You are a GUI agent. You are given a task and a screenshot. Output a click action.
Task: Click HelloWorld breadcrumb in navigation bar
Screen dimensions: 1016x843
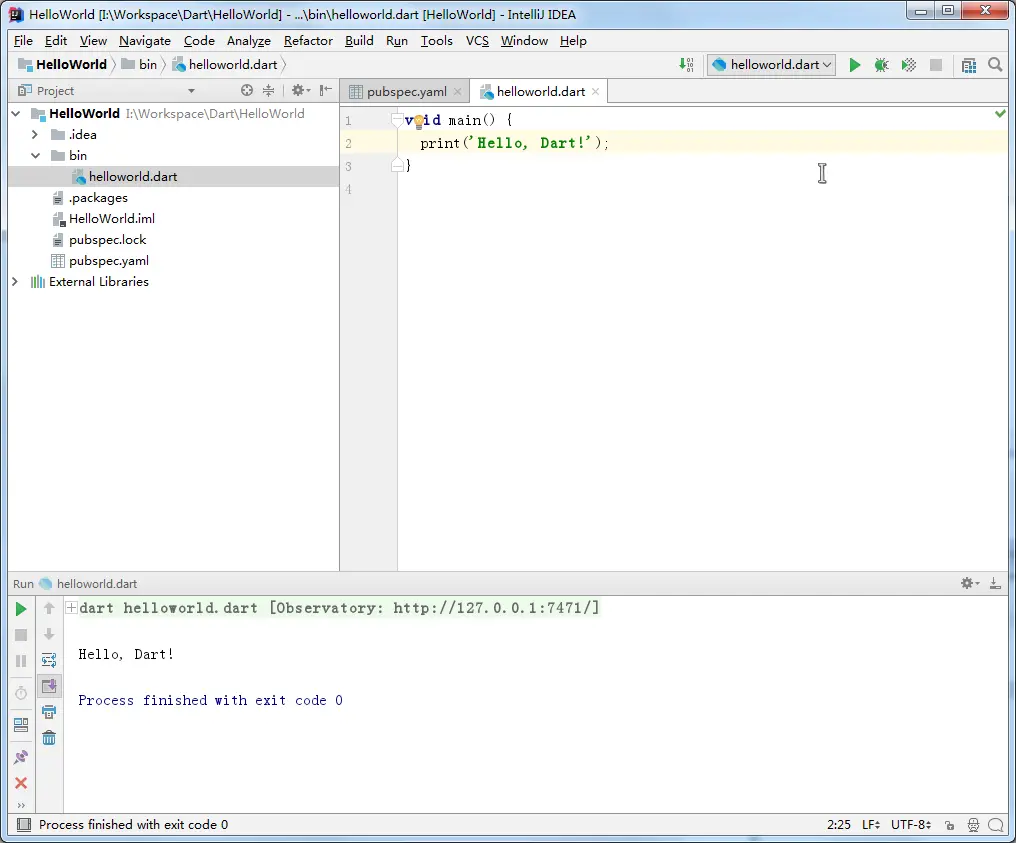click(63, 65)
